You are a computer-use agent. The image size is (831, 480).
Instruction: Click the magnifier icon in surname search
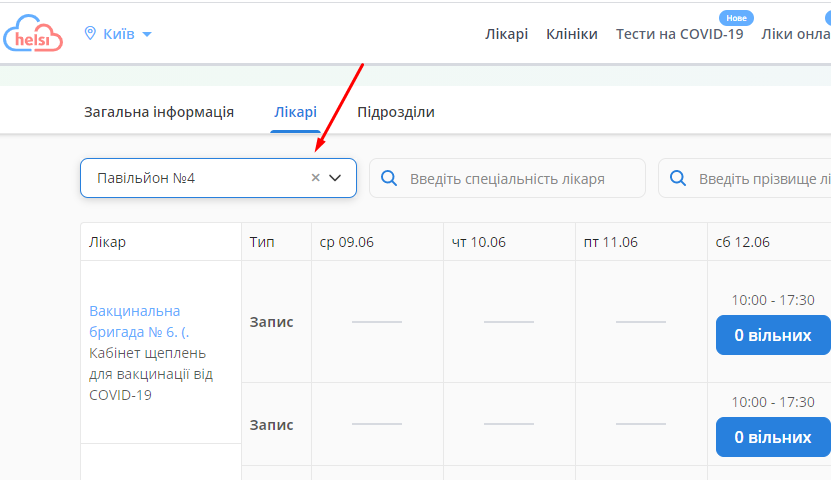(678, 178)
